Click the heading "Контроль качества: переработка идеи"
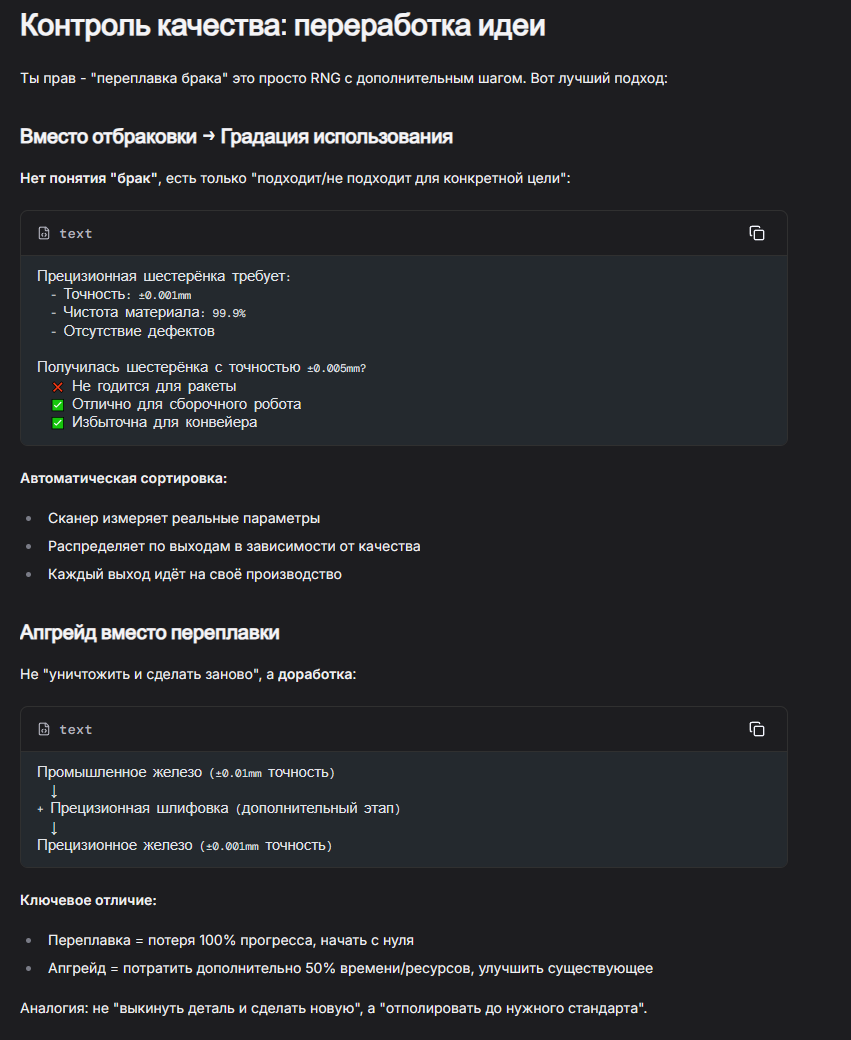This screenshot has height=1040, width=851. [x=283, y=26]
